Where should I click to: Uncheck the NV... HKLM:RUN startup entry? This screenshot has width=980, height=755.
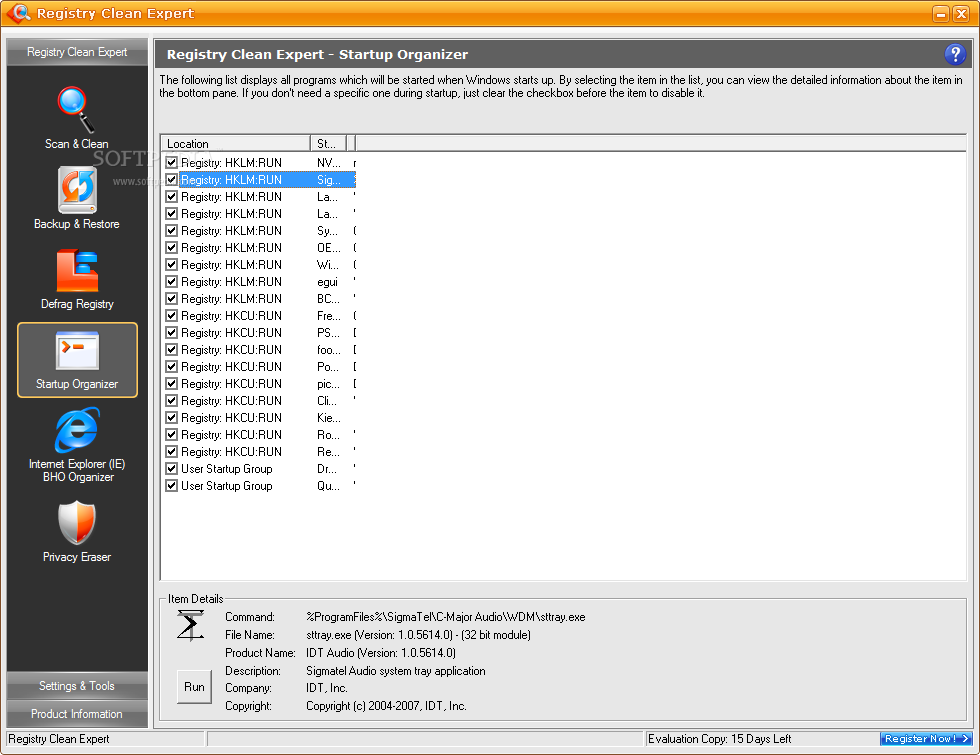172,162
